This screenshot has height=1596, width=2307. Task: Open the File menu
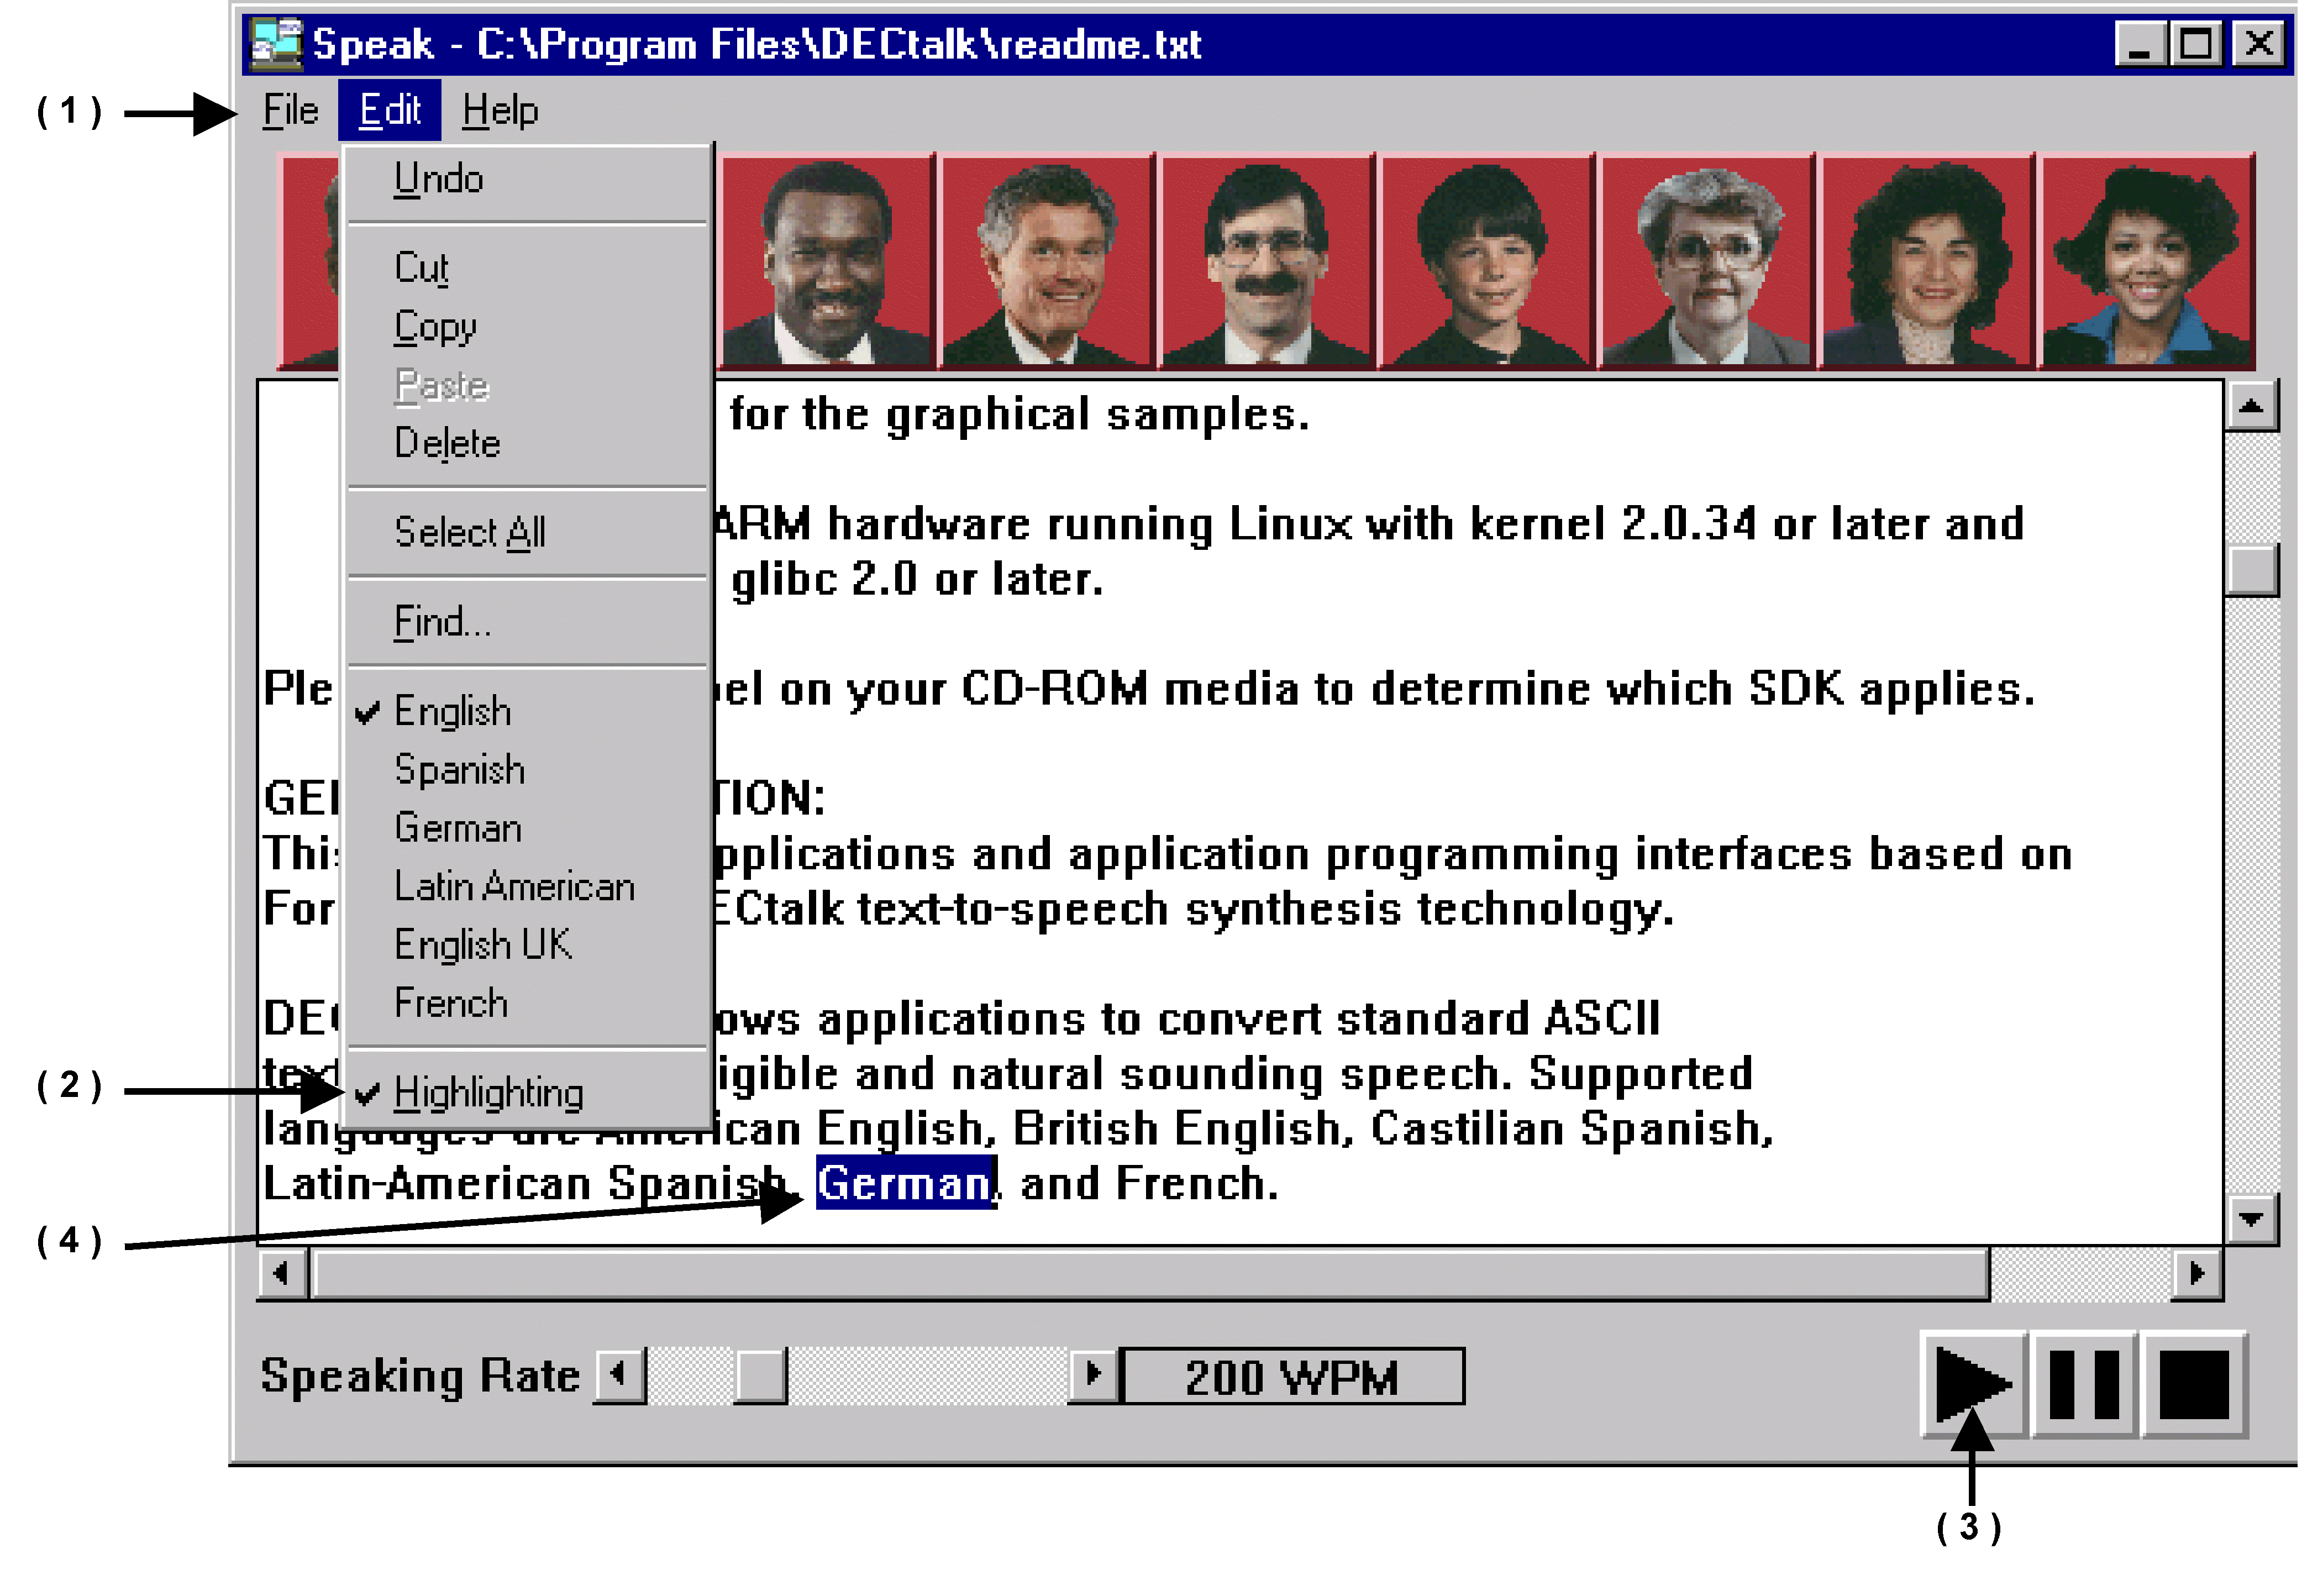click(290, 110)
